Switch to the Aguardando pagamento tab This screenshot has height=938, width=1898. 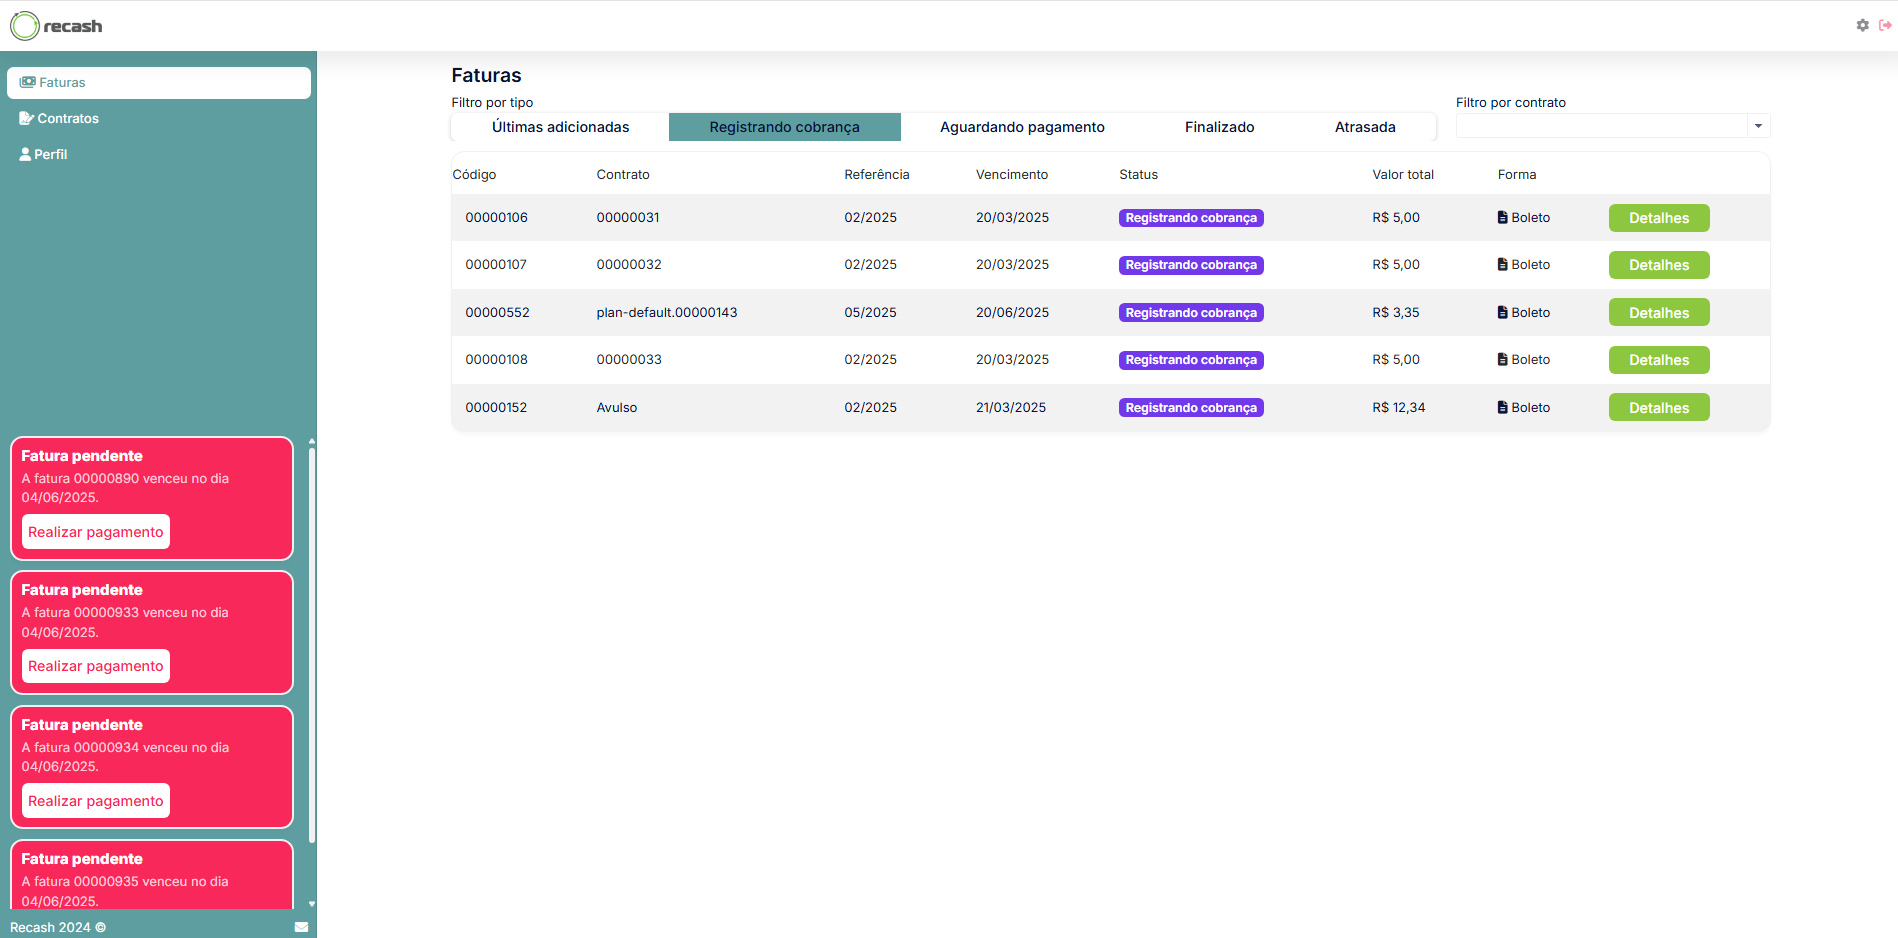(x=1022, y=127)
